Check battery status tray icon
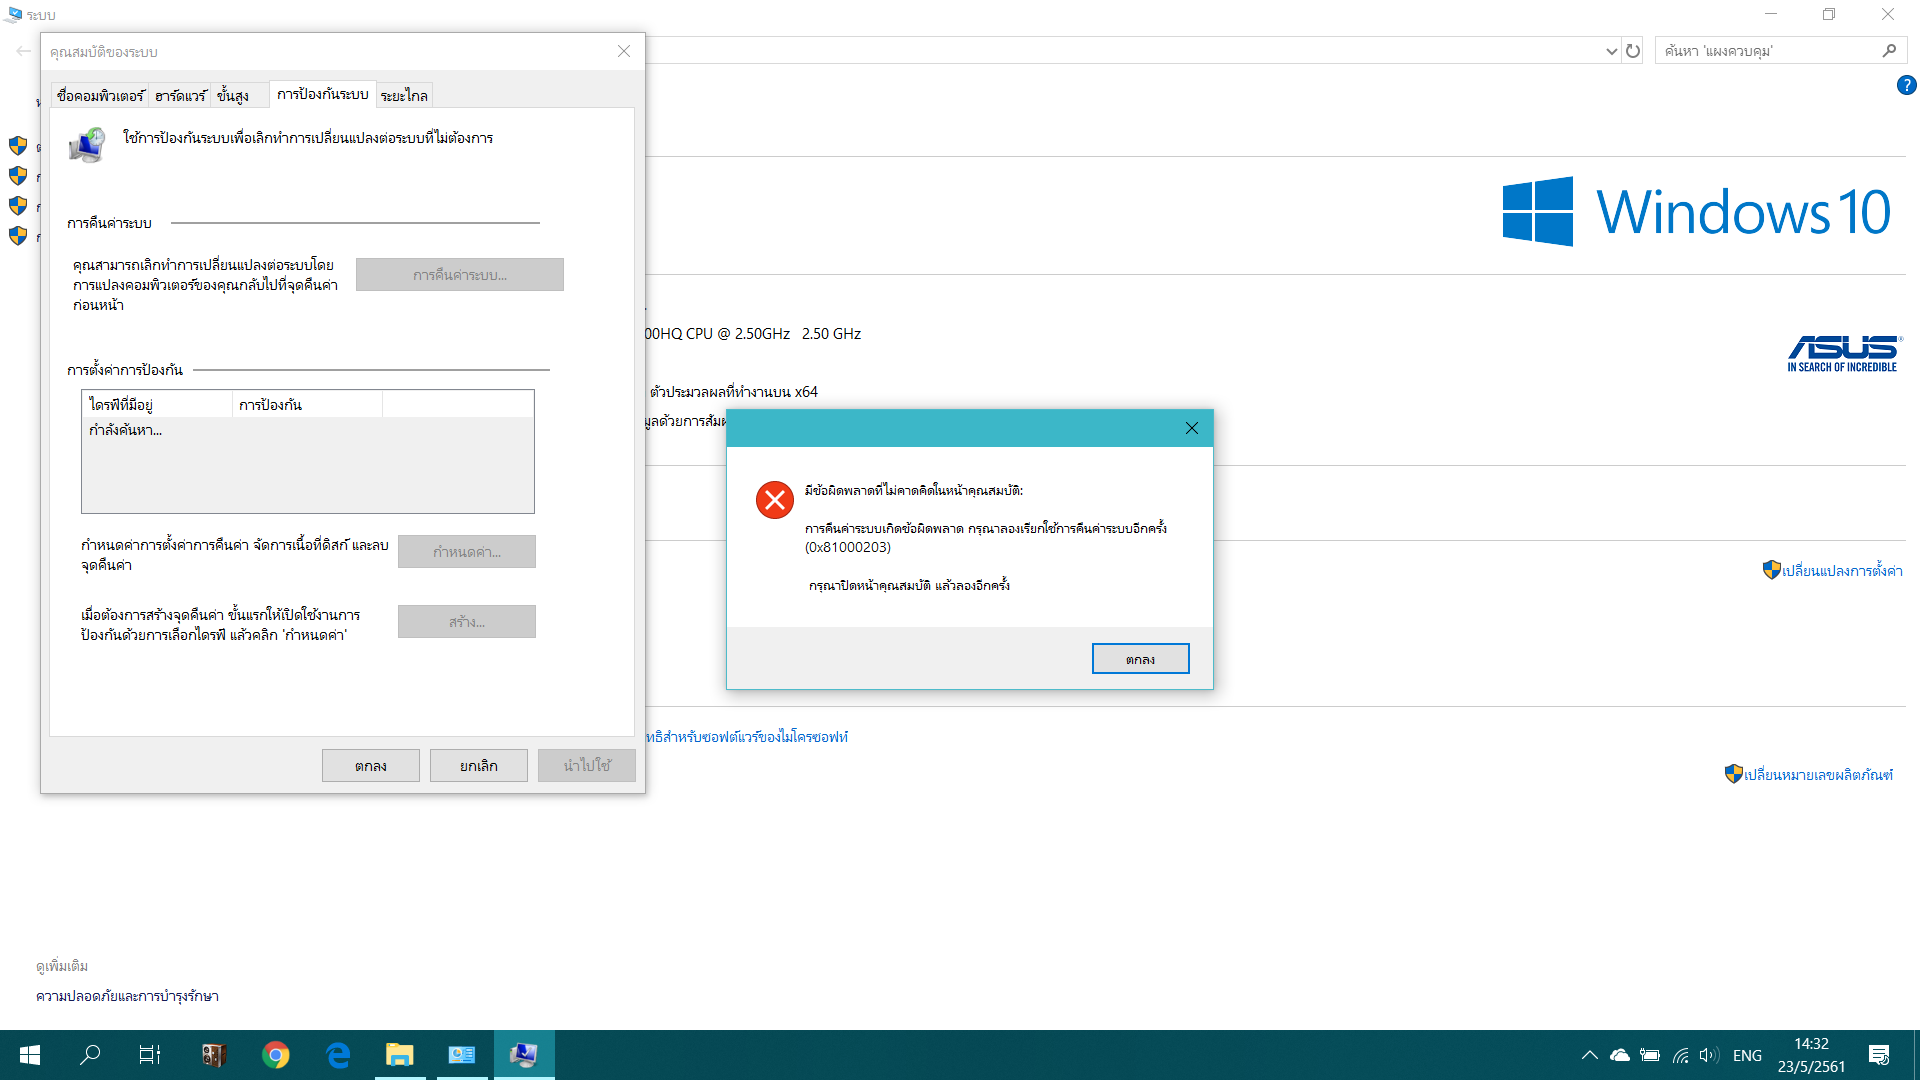1920x1080 pixels. pos(1650,1055)
